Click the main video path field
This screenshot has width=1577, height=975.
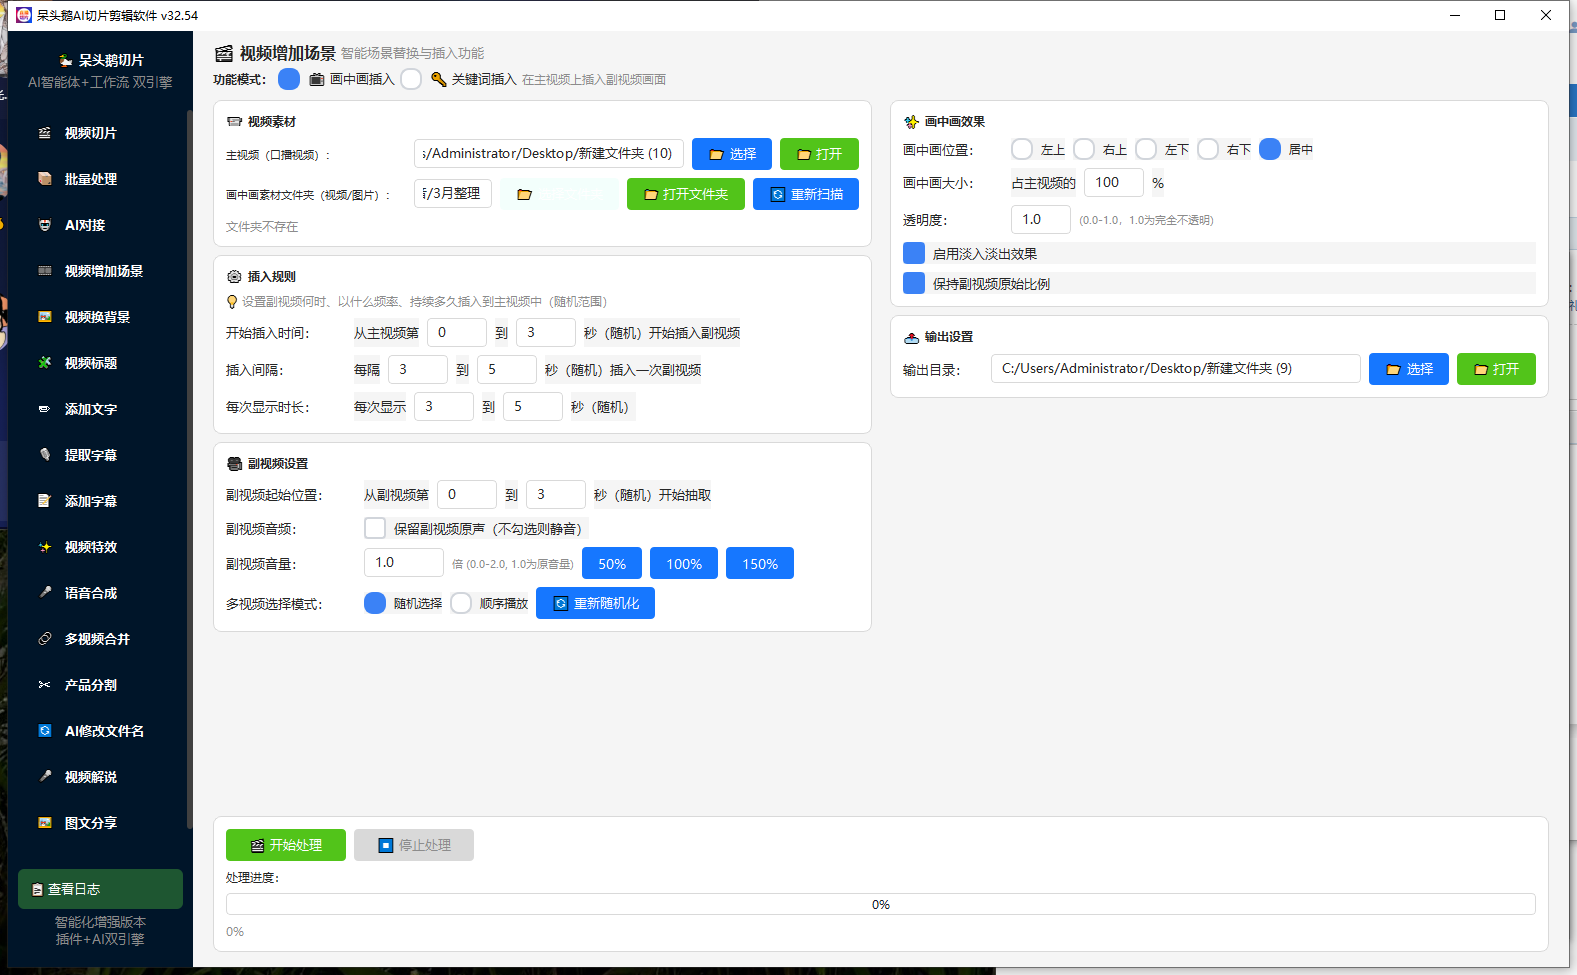549,153
